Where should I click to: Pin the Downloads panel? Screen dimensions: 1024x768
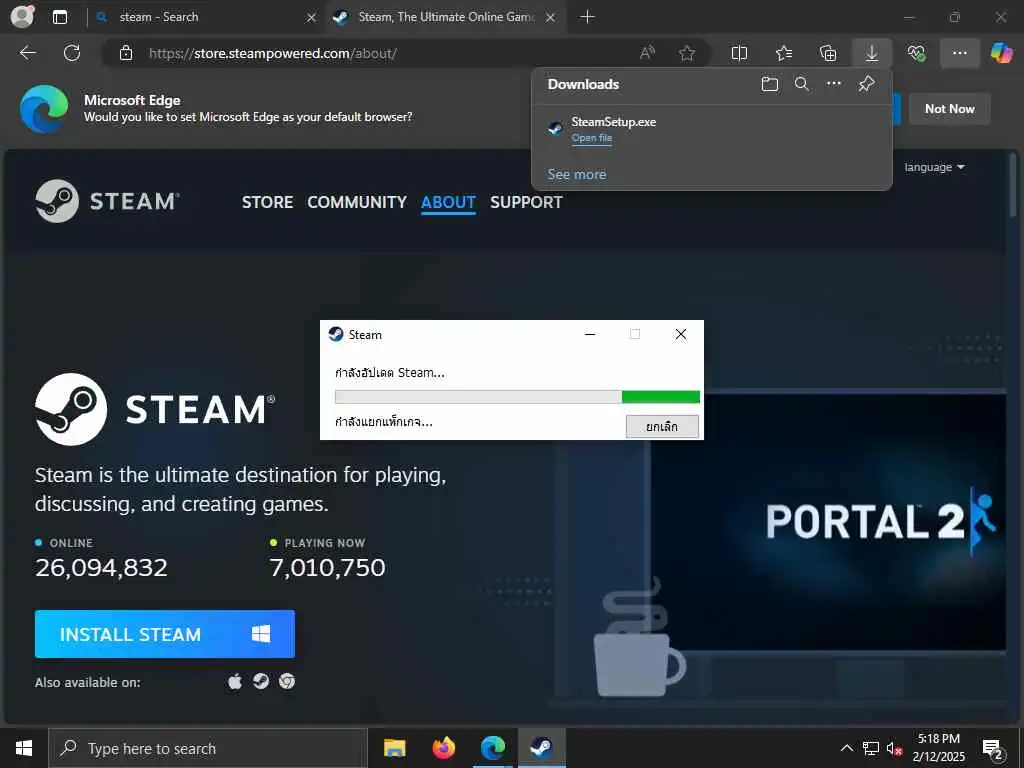867,84
